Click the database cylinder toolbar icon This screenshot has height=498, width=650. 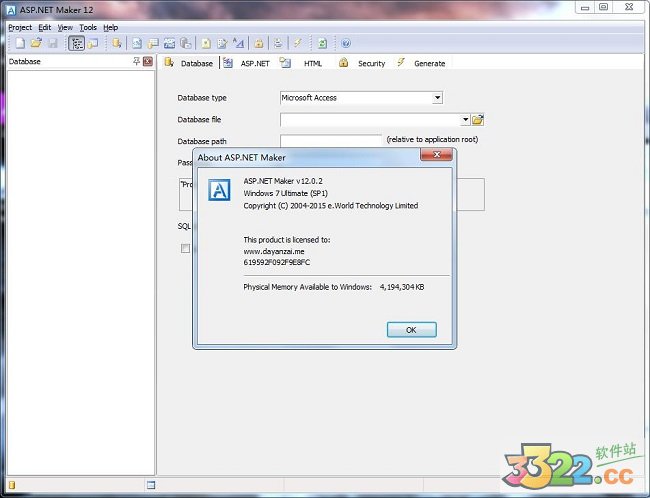[116, 43]
